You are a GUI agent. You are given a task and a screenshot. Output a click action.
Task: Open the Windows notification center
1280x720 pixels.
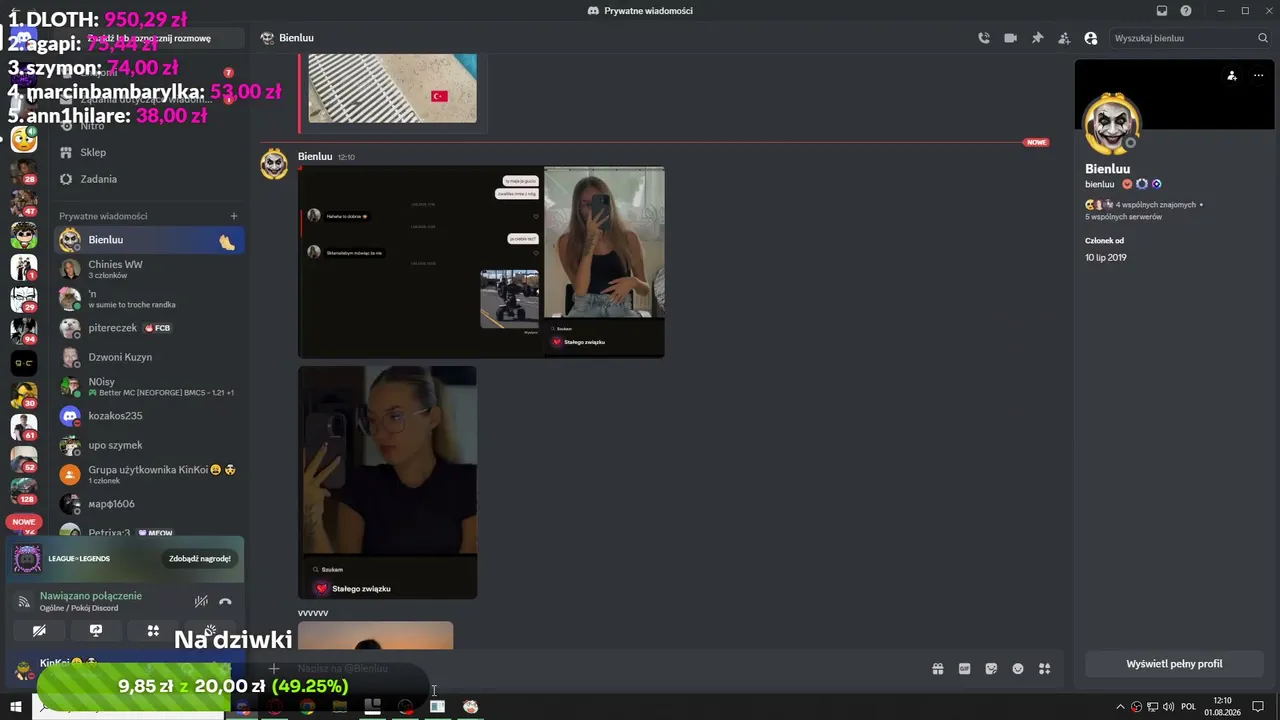[1259, 707]
